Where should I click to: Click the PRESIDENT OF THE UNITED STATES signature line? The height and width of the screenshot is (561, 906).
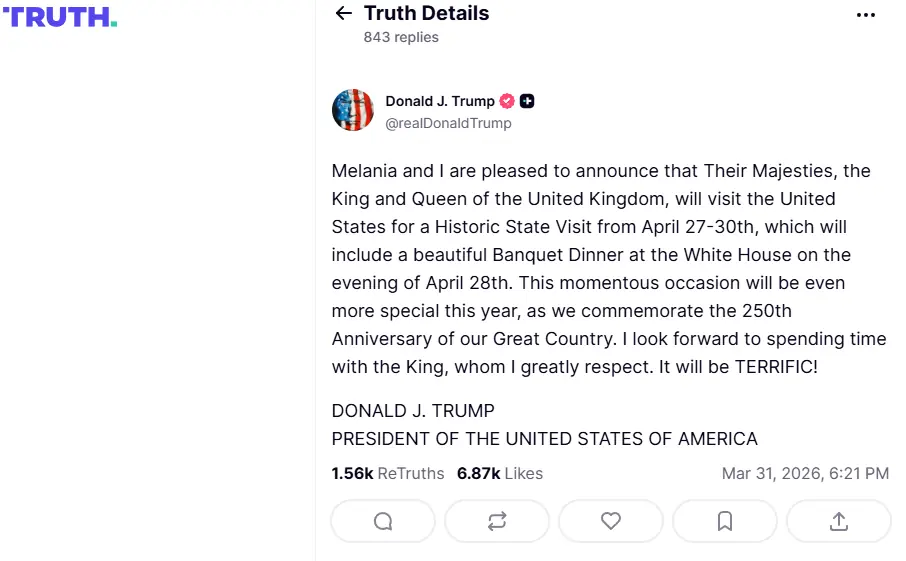544,439
